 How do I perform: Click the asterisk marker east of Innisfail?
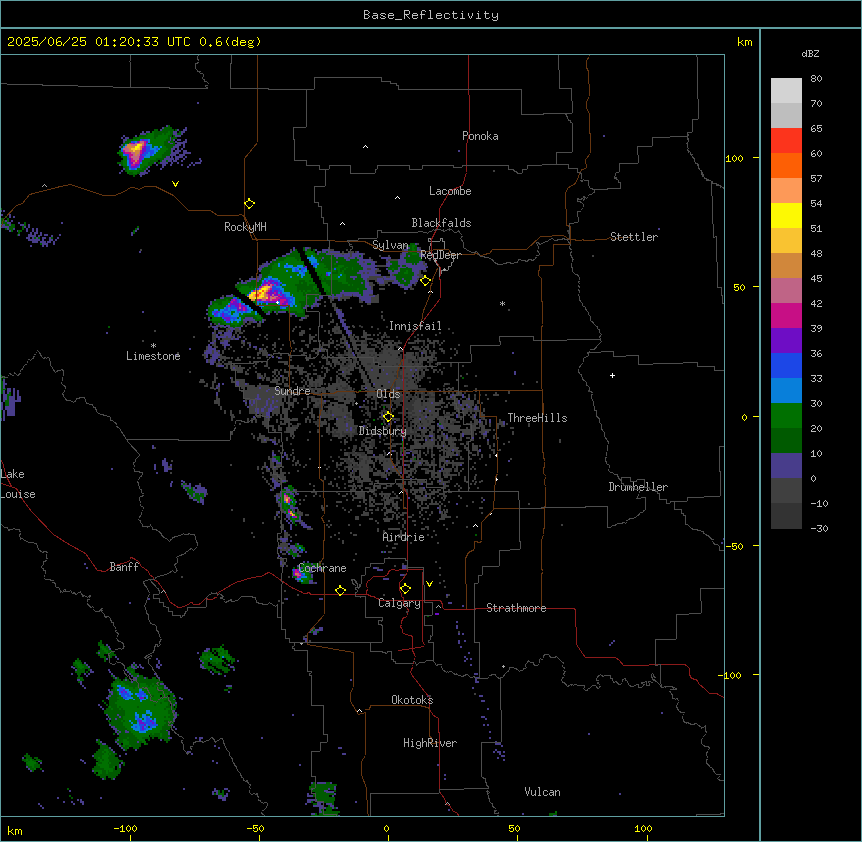click(x=502, y=303)
